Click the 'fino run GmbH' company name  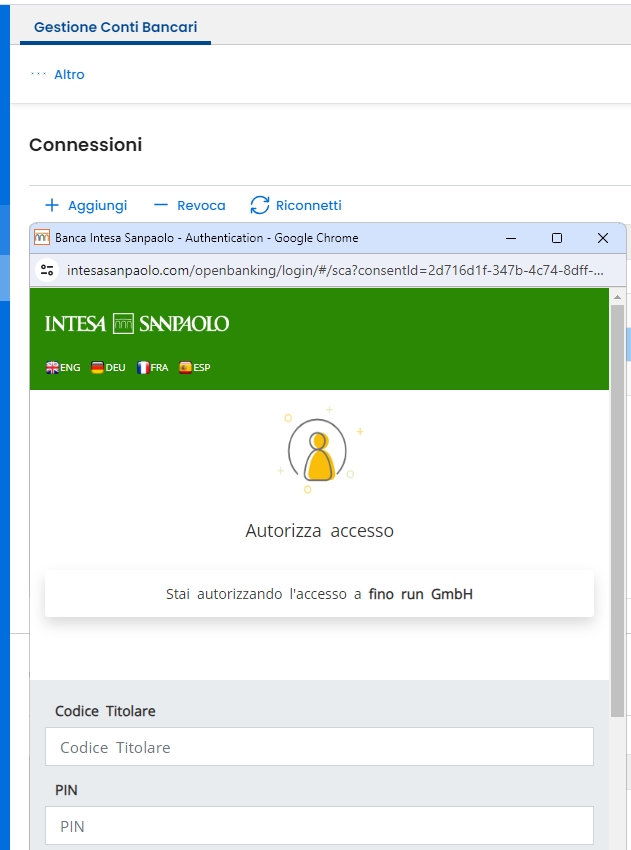pyautogui.click(x=421, y=594)
